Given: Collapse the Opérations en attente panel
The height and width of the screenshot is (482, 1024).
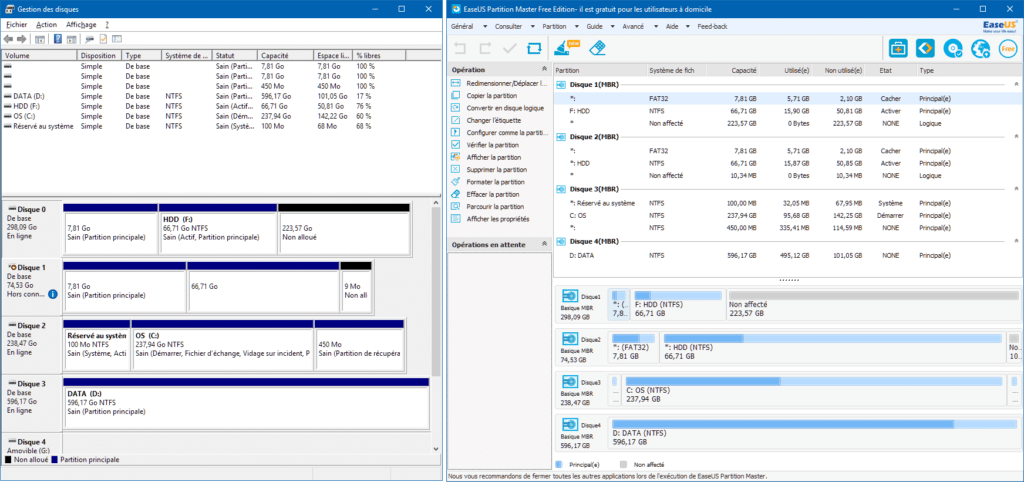Looking at the screenshot, I should point(544,244).
